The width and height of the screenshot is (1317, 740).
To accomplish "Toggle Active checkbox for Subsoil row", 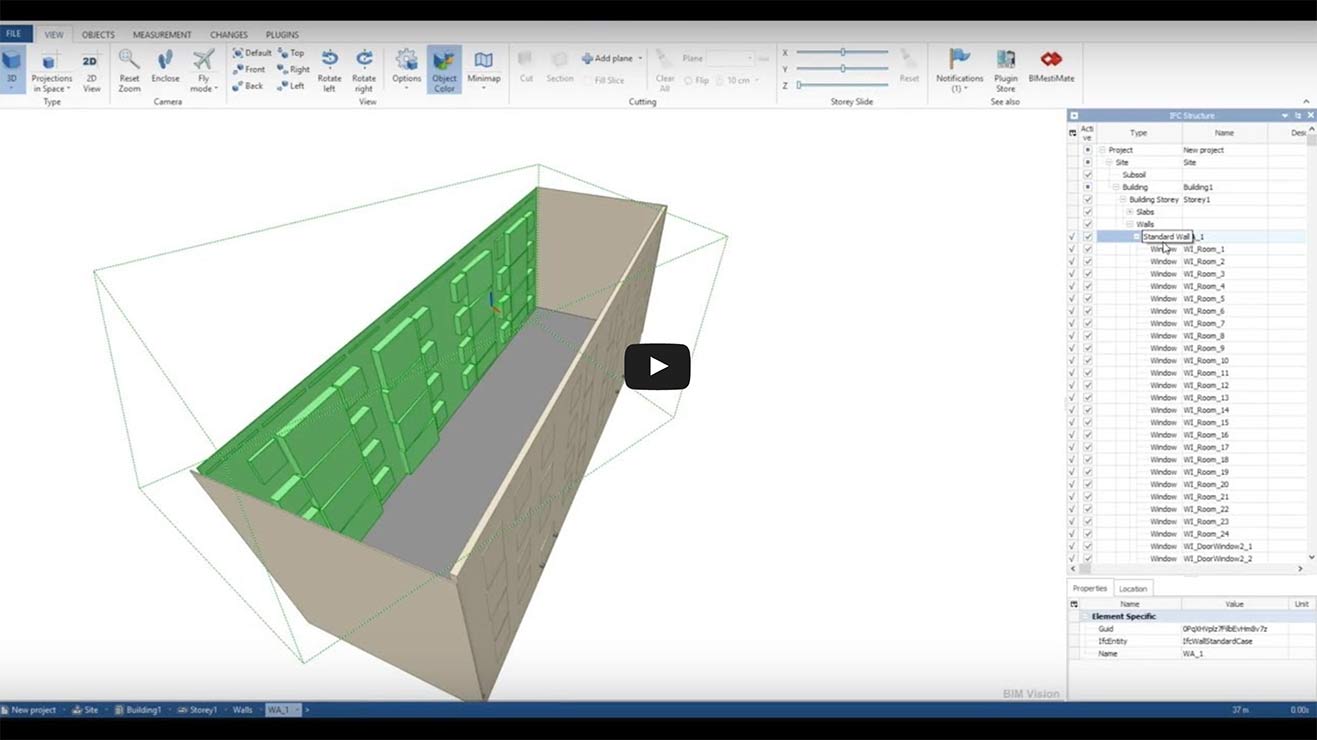I will click(x=1088, y=175).
